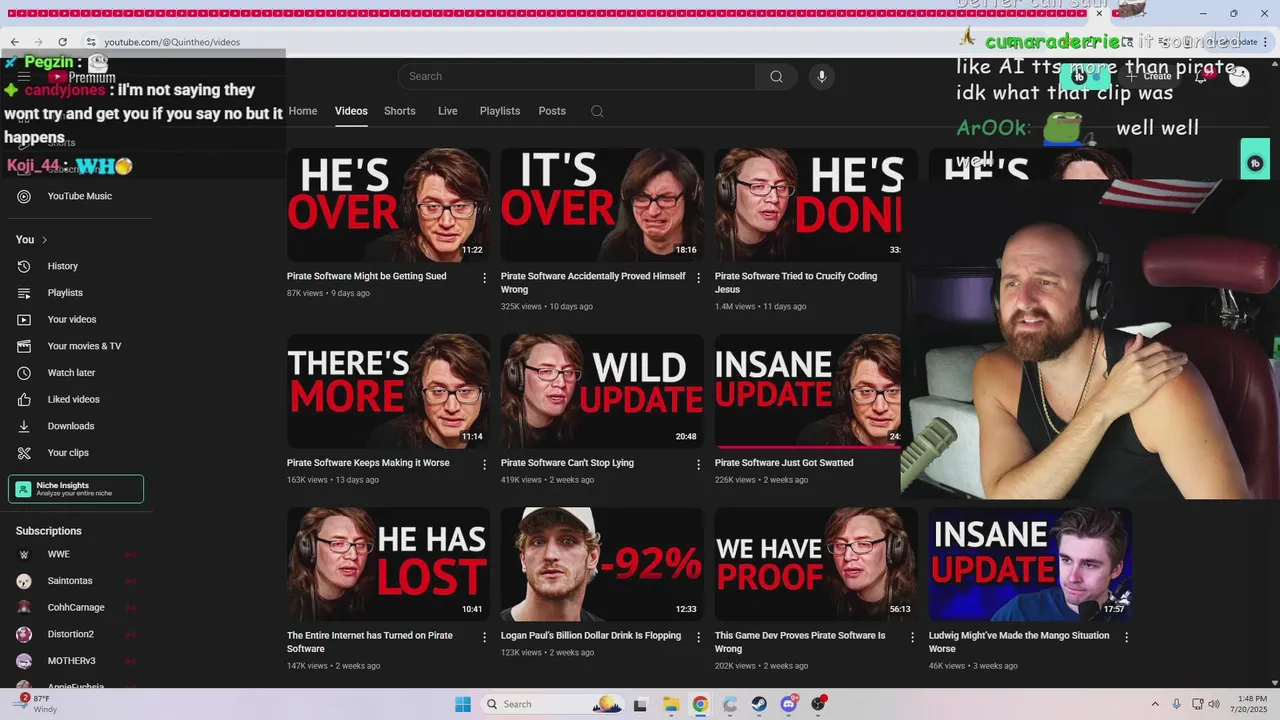Open options for The Entire Internet has Turned video
This screenshot has width=1280, height=720.
pos(485,637)
